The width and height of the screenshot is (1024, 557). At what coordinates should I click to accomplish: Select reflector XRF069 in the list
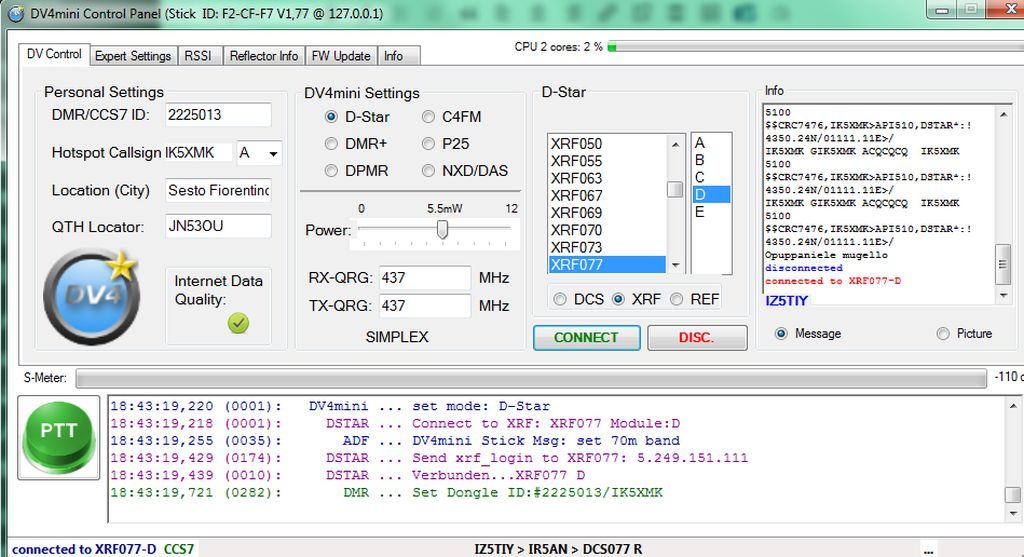coord(607,213)
